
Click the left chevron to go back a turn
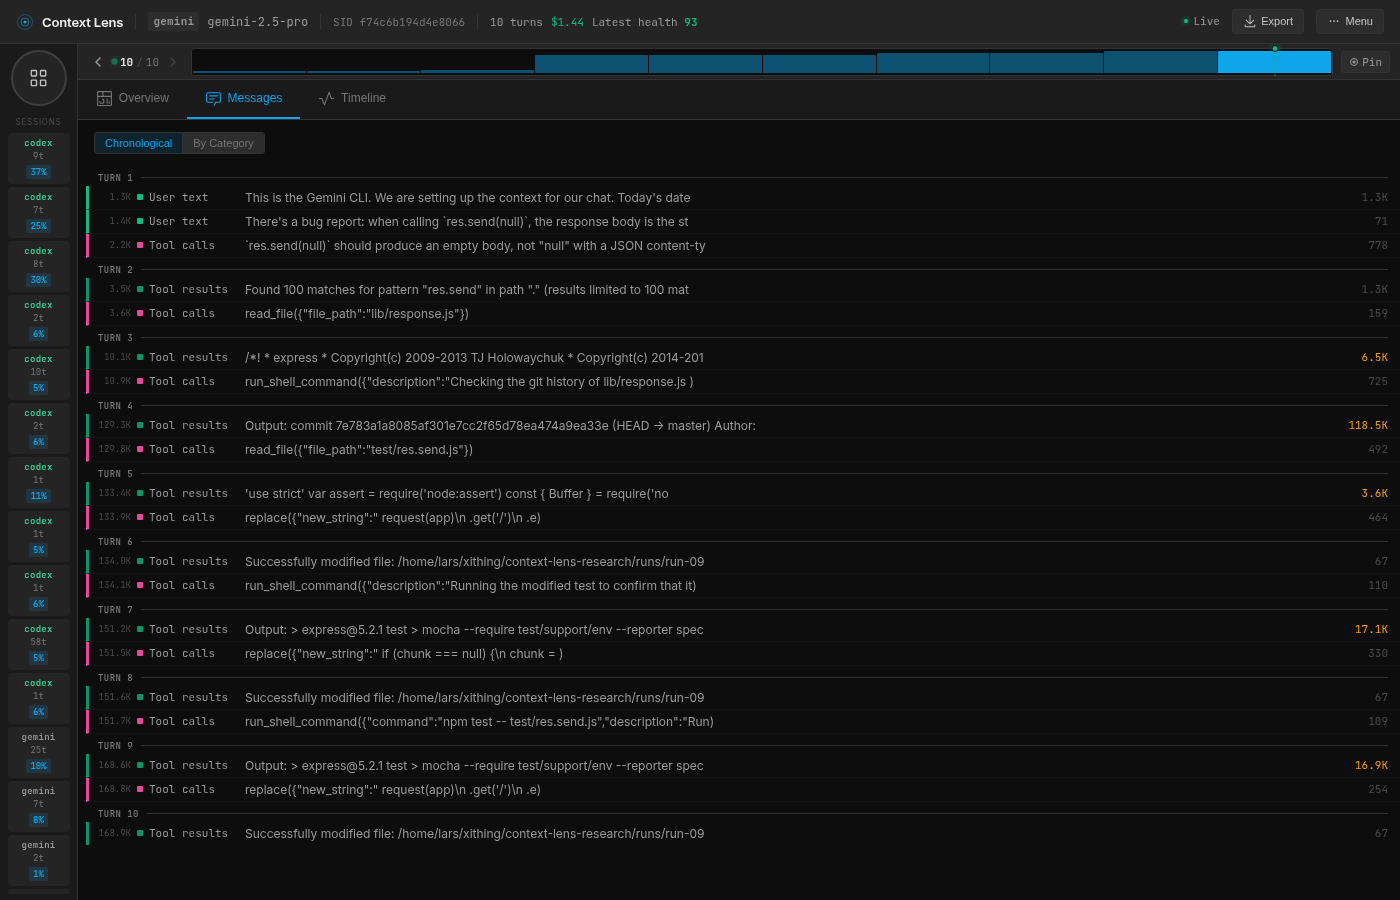97,61
